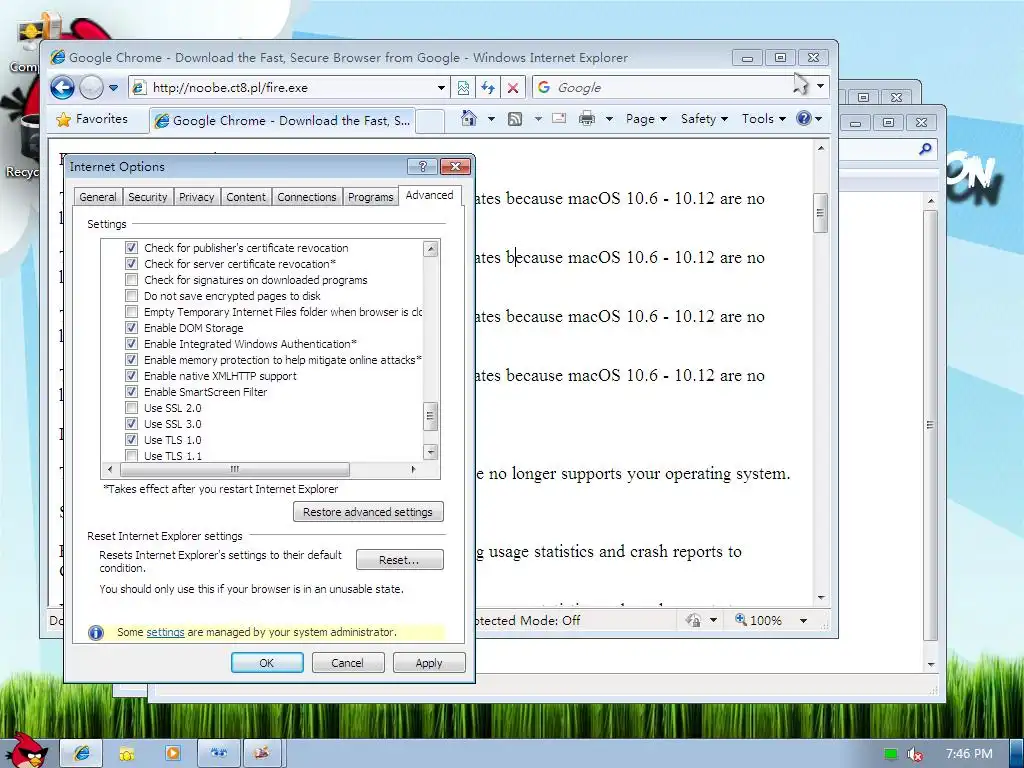Go back with the IE back arrow

point(63,87)
